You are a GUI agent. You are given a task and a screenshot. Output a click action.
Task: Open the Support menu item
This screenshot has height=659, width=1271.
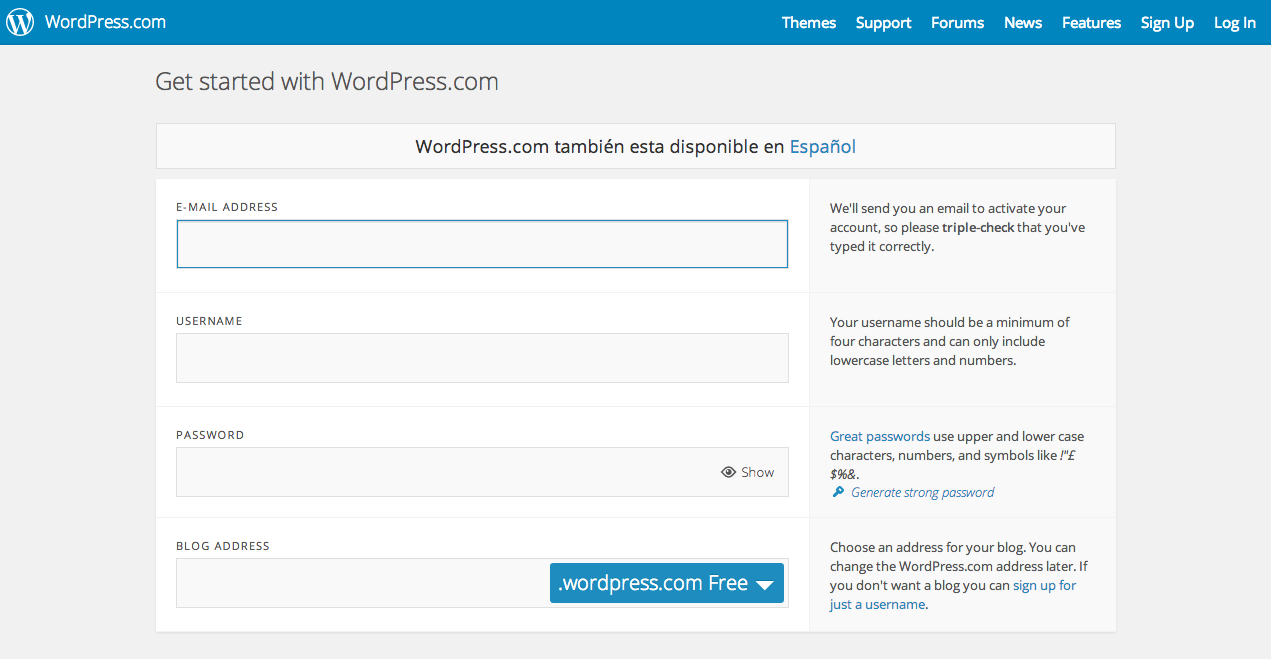tap(883, 22)
